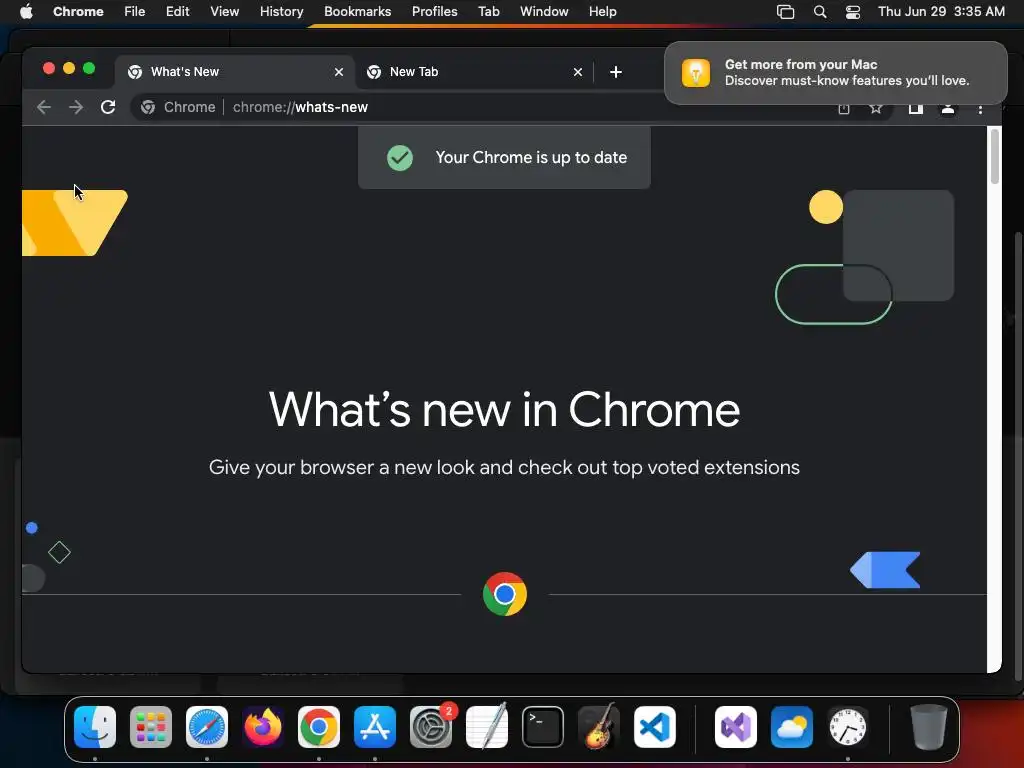This screenshot has width=1024, height=768.
Task: Open the Profiles menu
Action: [434, 12]
